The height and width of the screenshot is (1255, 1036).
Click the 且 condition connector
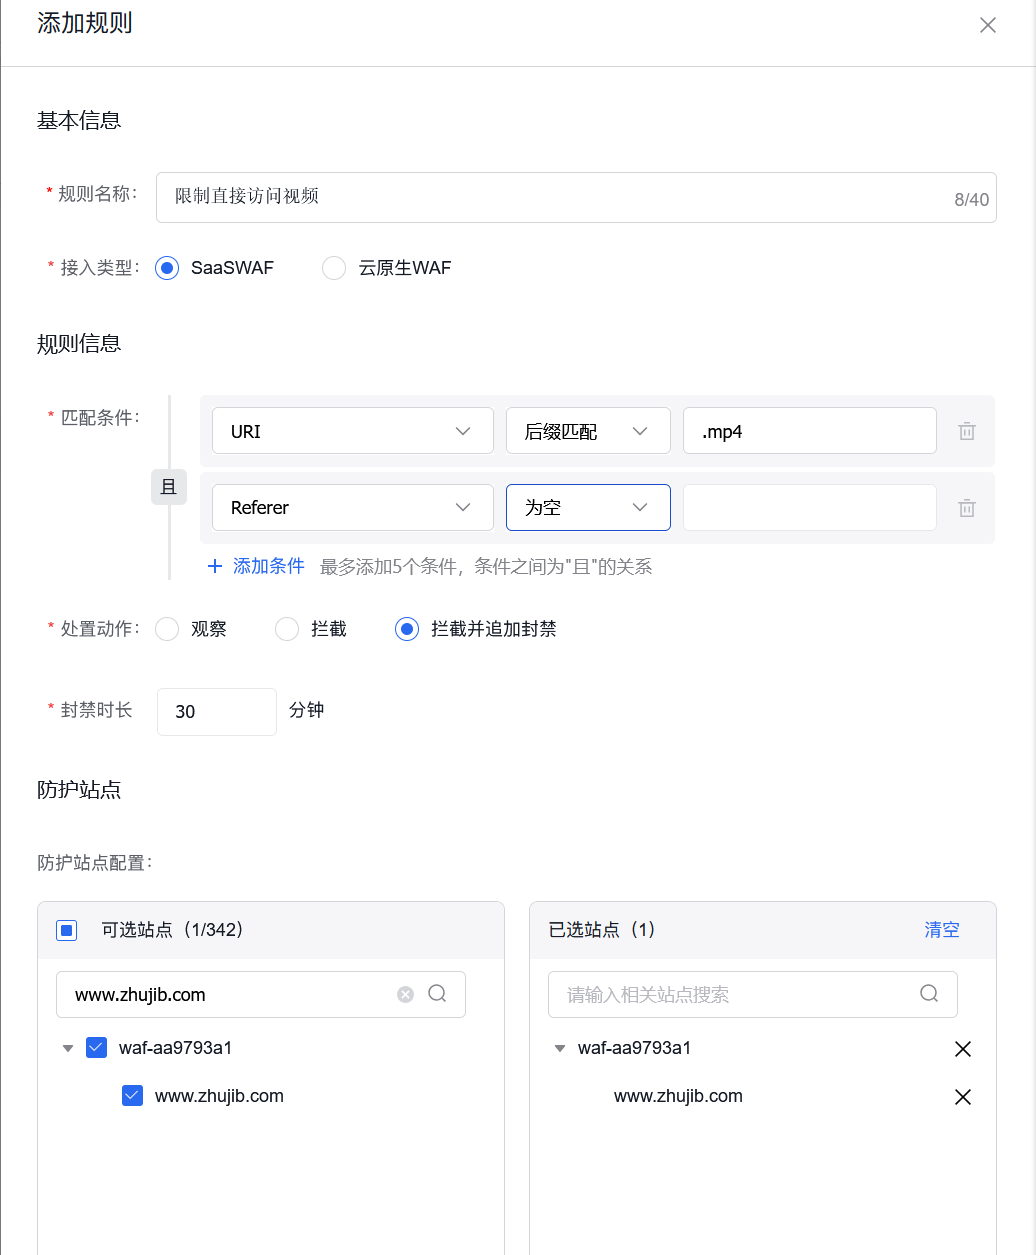(x=169, y=487)
